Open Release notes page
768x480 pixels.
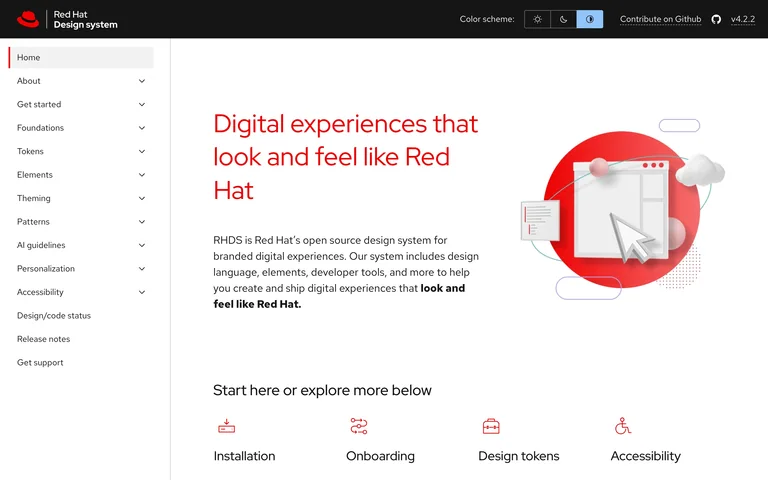pos(43,339)
